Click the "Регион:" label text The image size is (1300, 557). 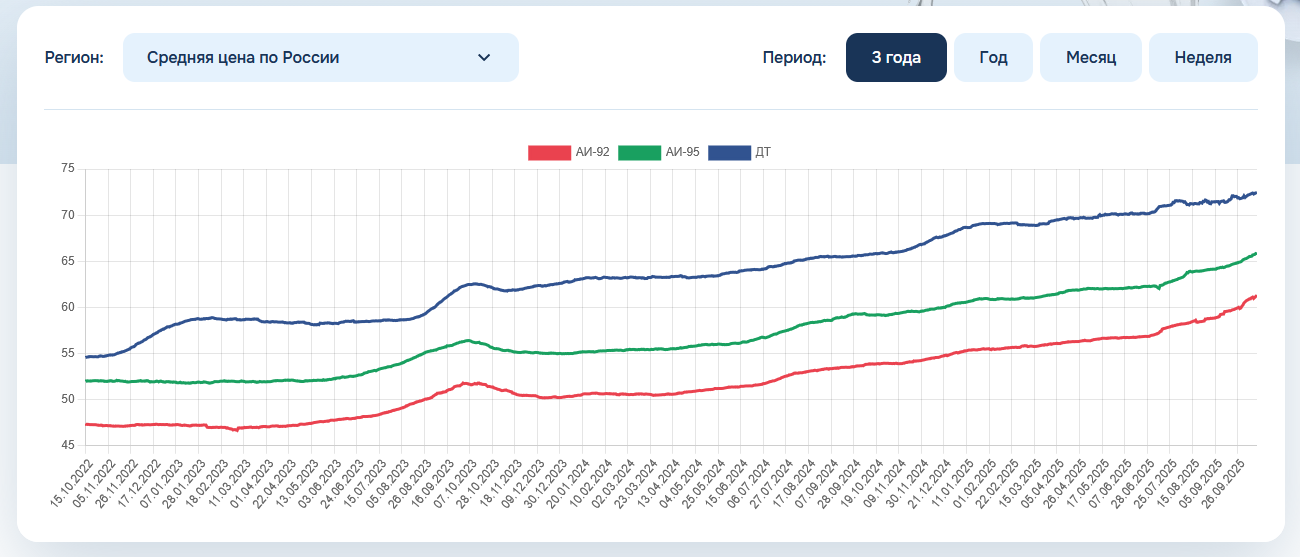pos(74,58)
